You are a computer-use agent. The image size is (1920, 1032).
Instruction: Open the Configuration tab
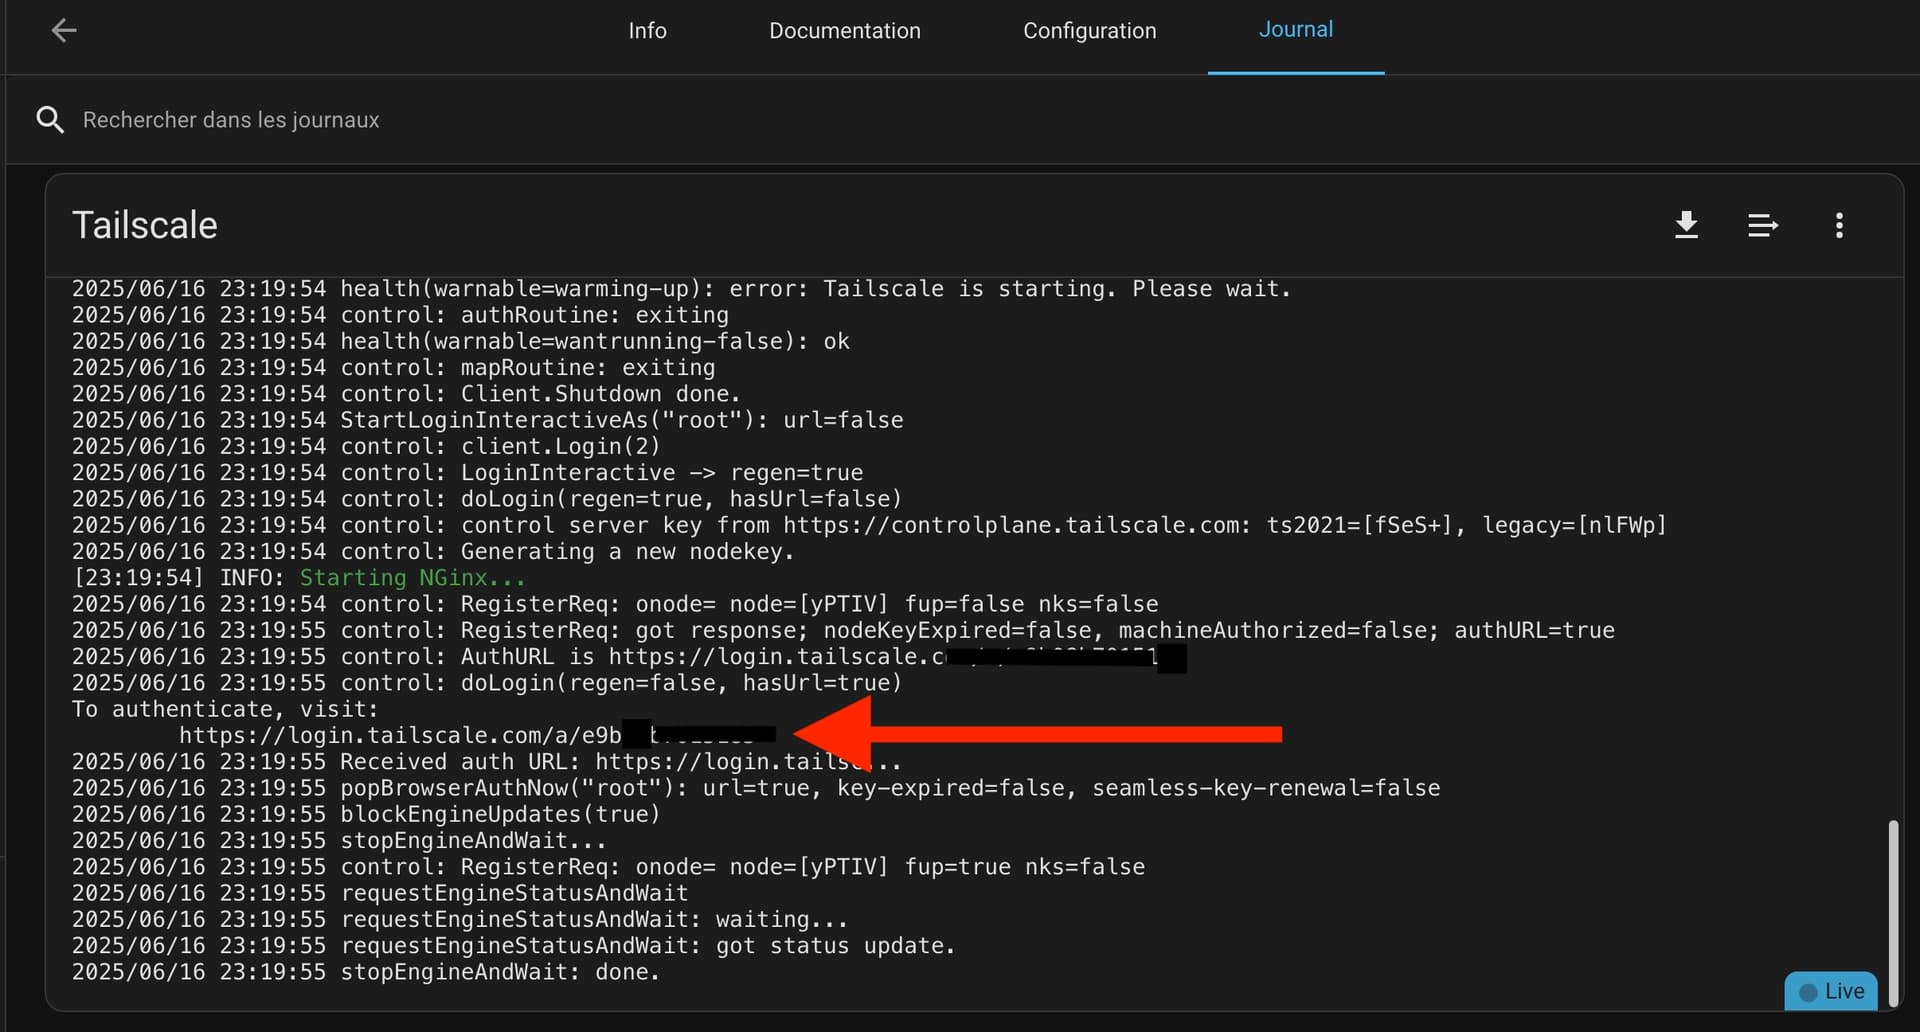pyautogui.click(x=1089, y=31)
